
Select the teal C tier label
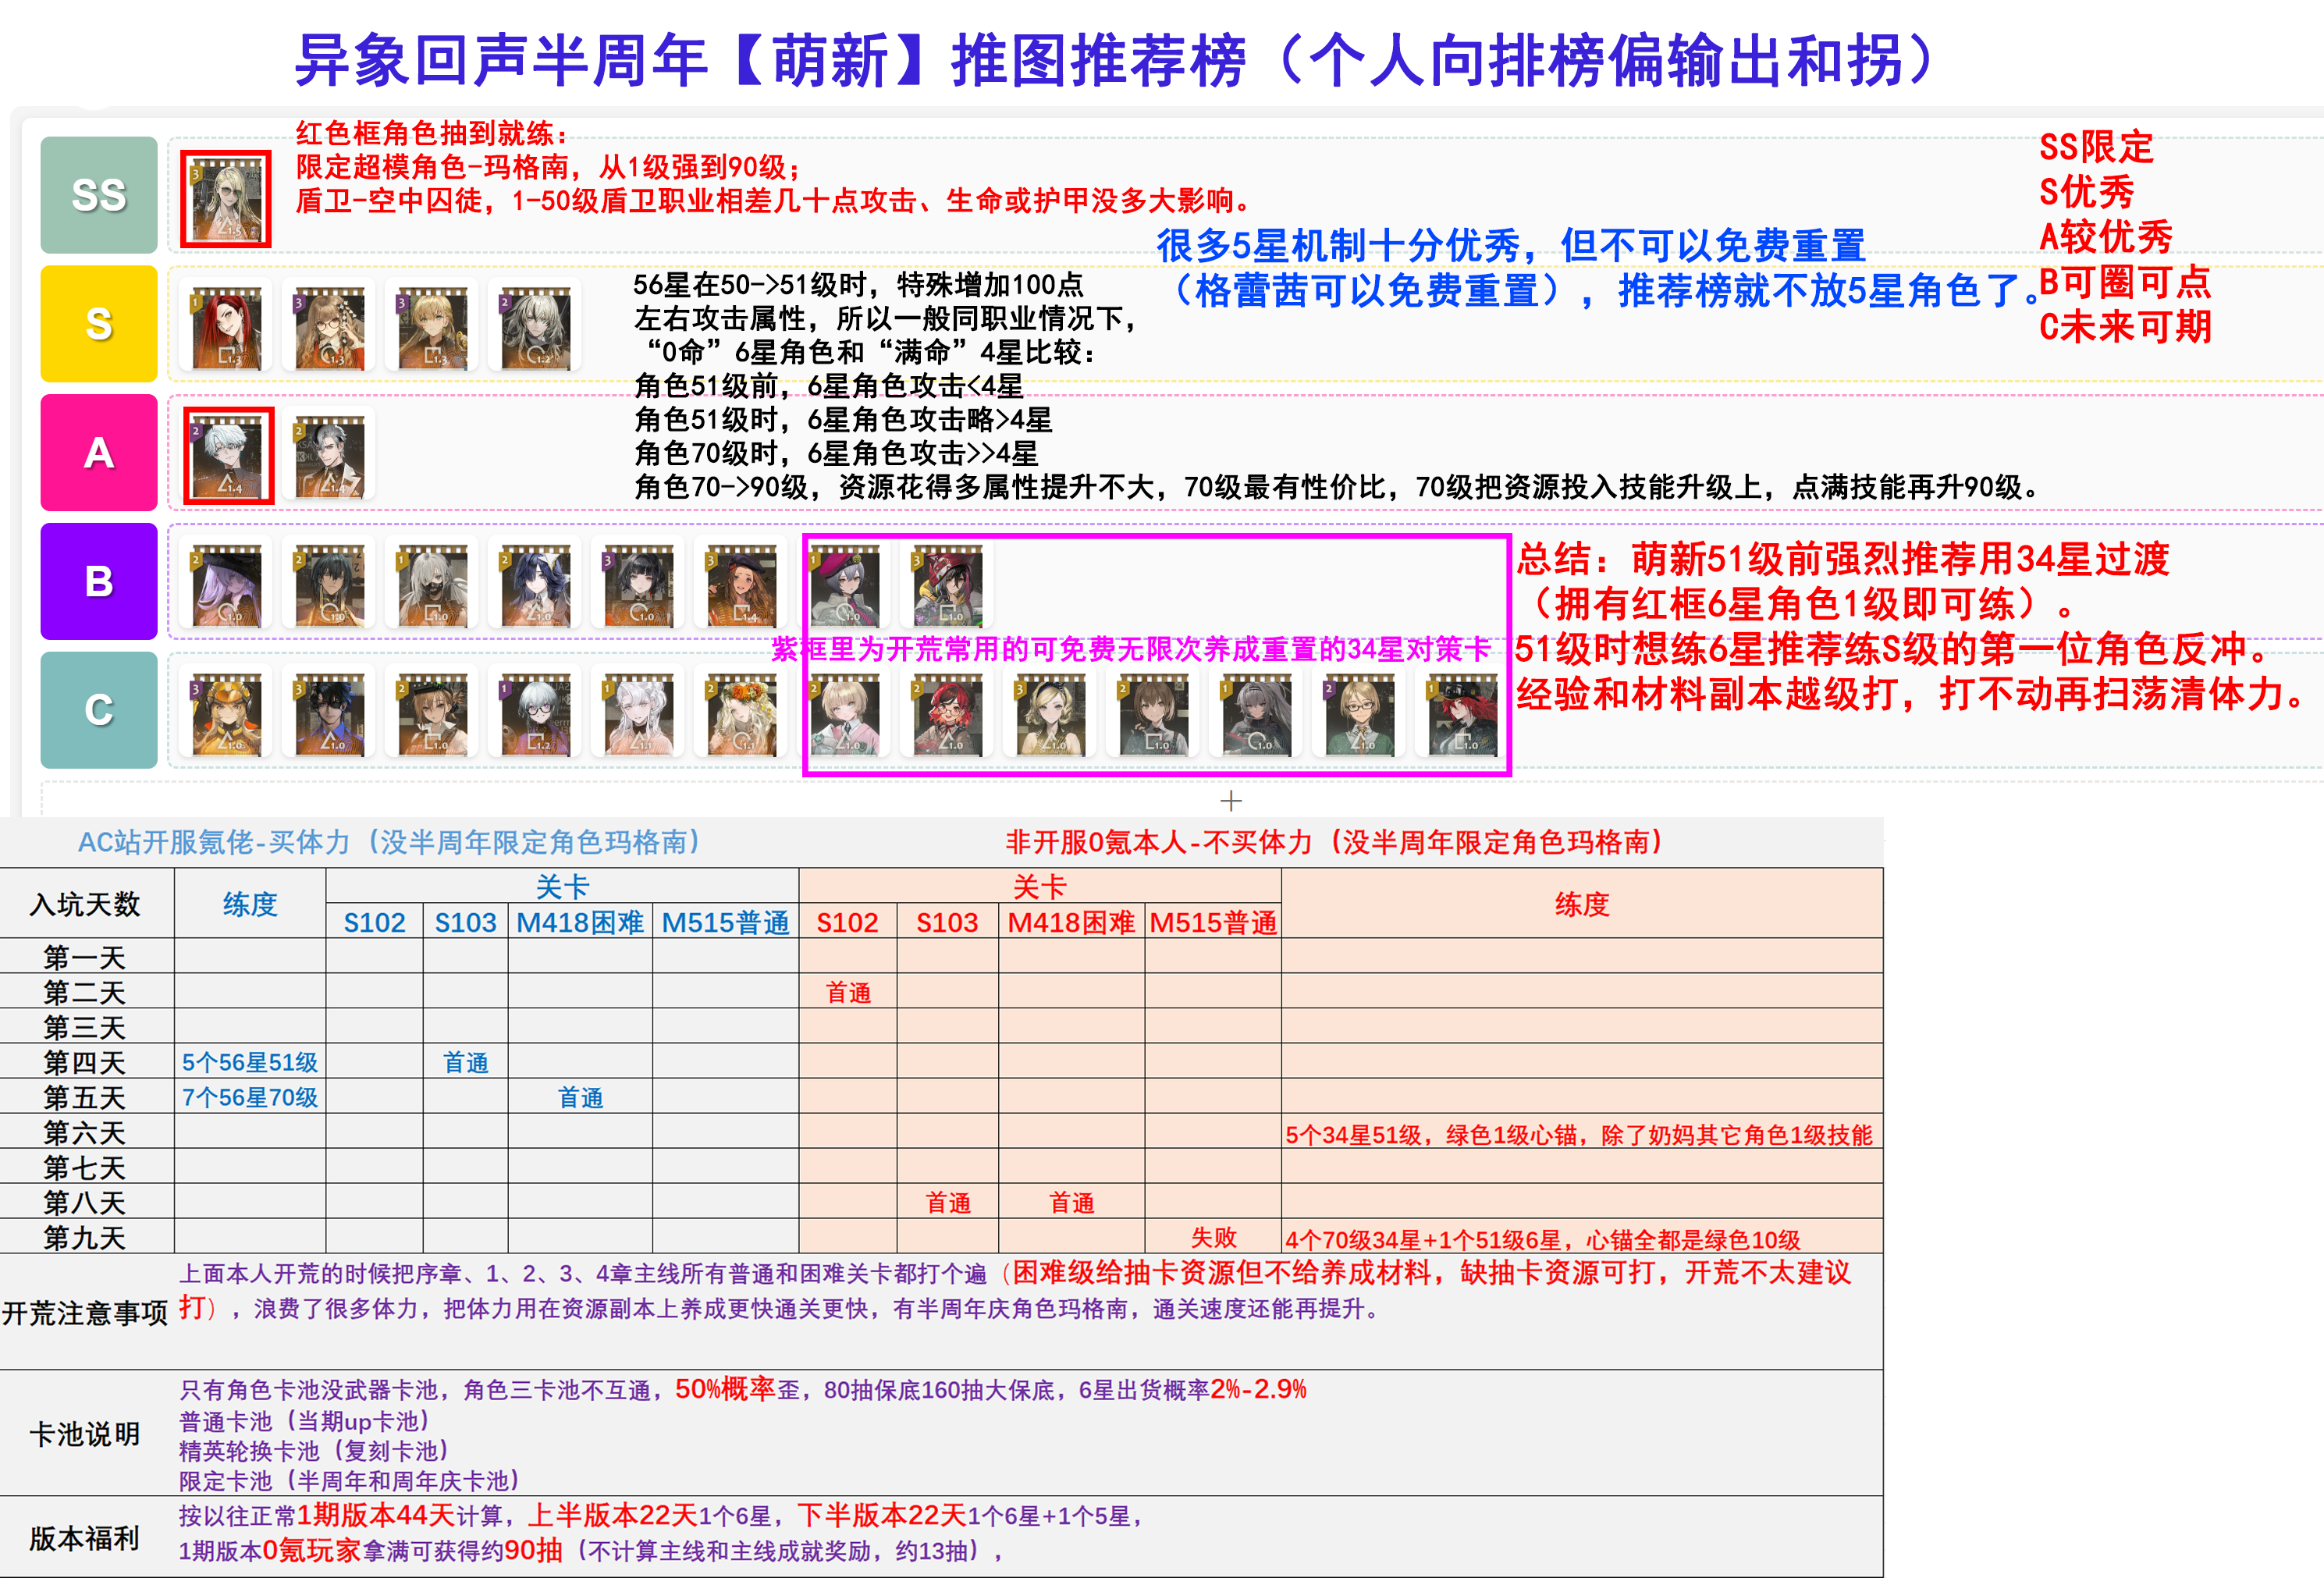pos(99,710)
